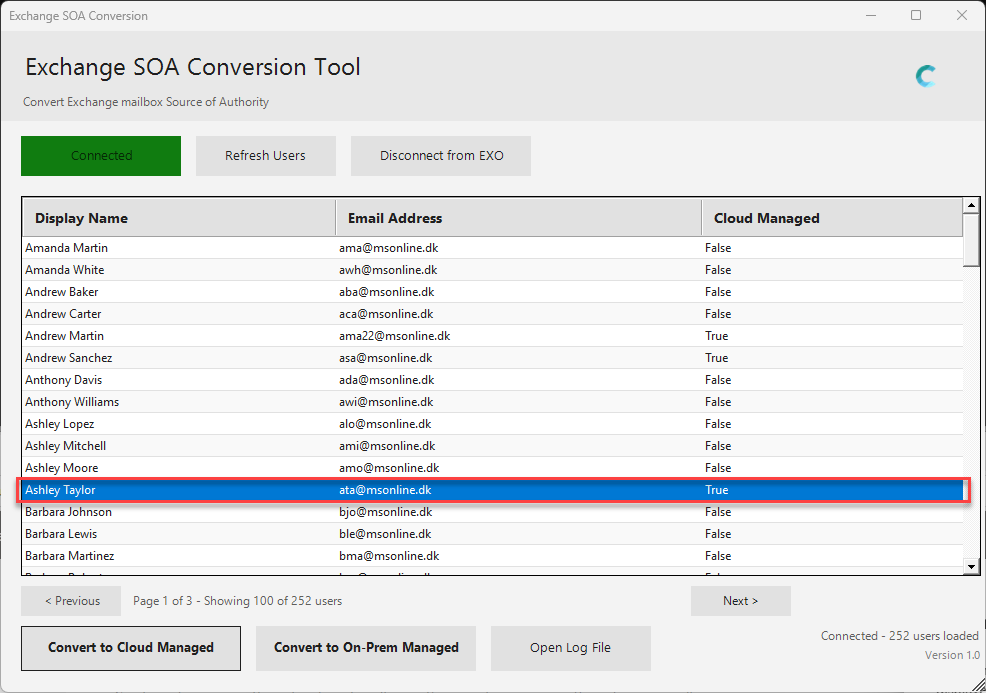
Task: Convert selected user to Cloud Managed
Action: pos(131,648)
